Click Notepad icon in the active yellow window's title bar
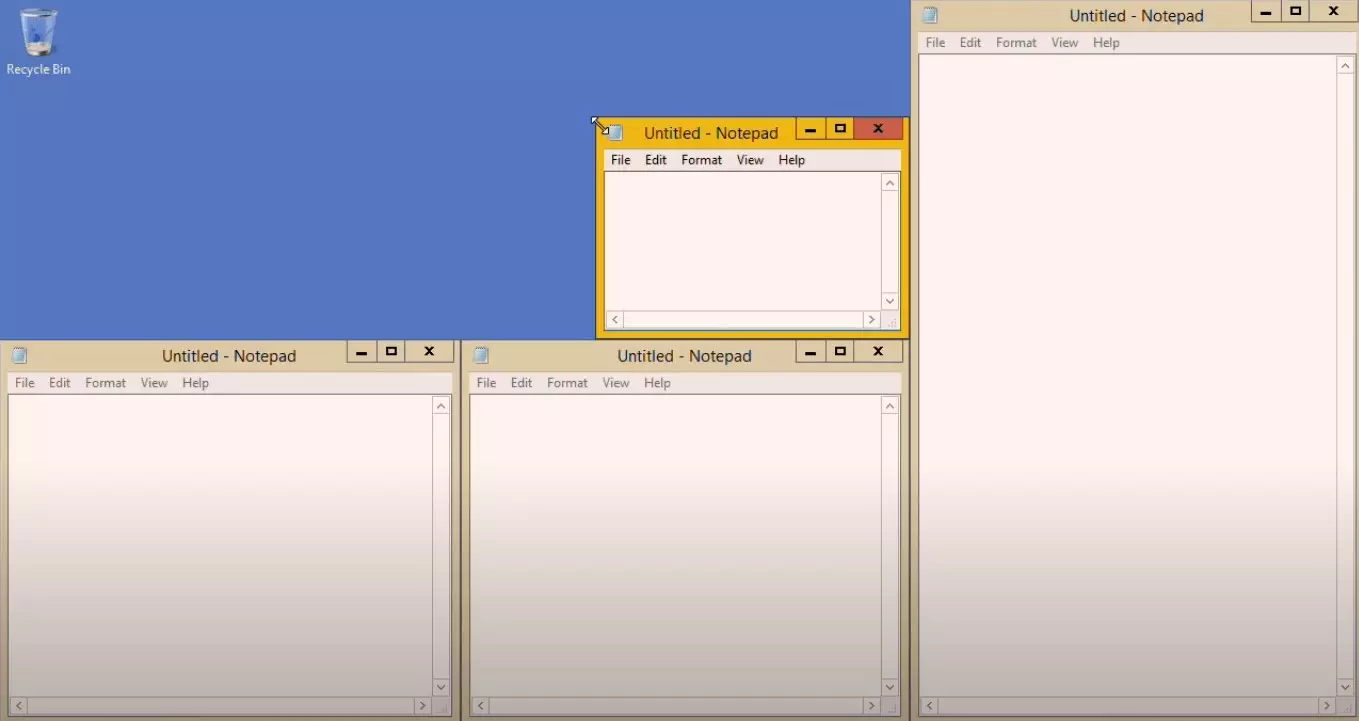 [x=616, y=133]
